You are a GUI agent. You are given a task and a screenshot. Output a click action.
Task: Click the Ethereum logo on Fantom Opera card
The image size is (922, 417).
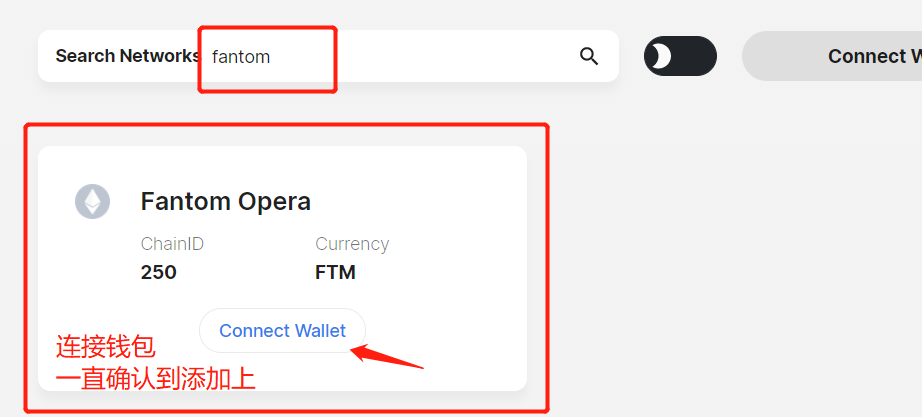pyautogui.click(x=92, y=201)
